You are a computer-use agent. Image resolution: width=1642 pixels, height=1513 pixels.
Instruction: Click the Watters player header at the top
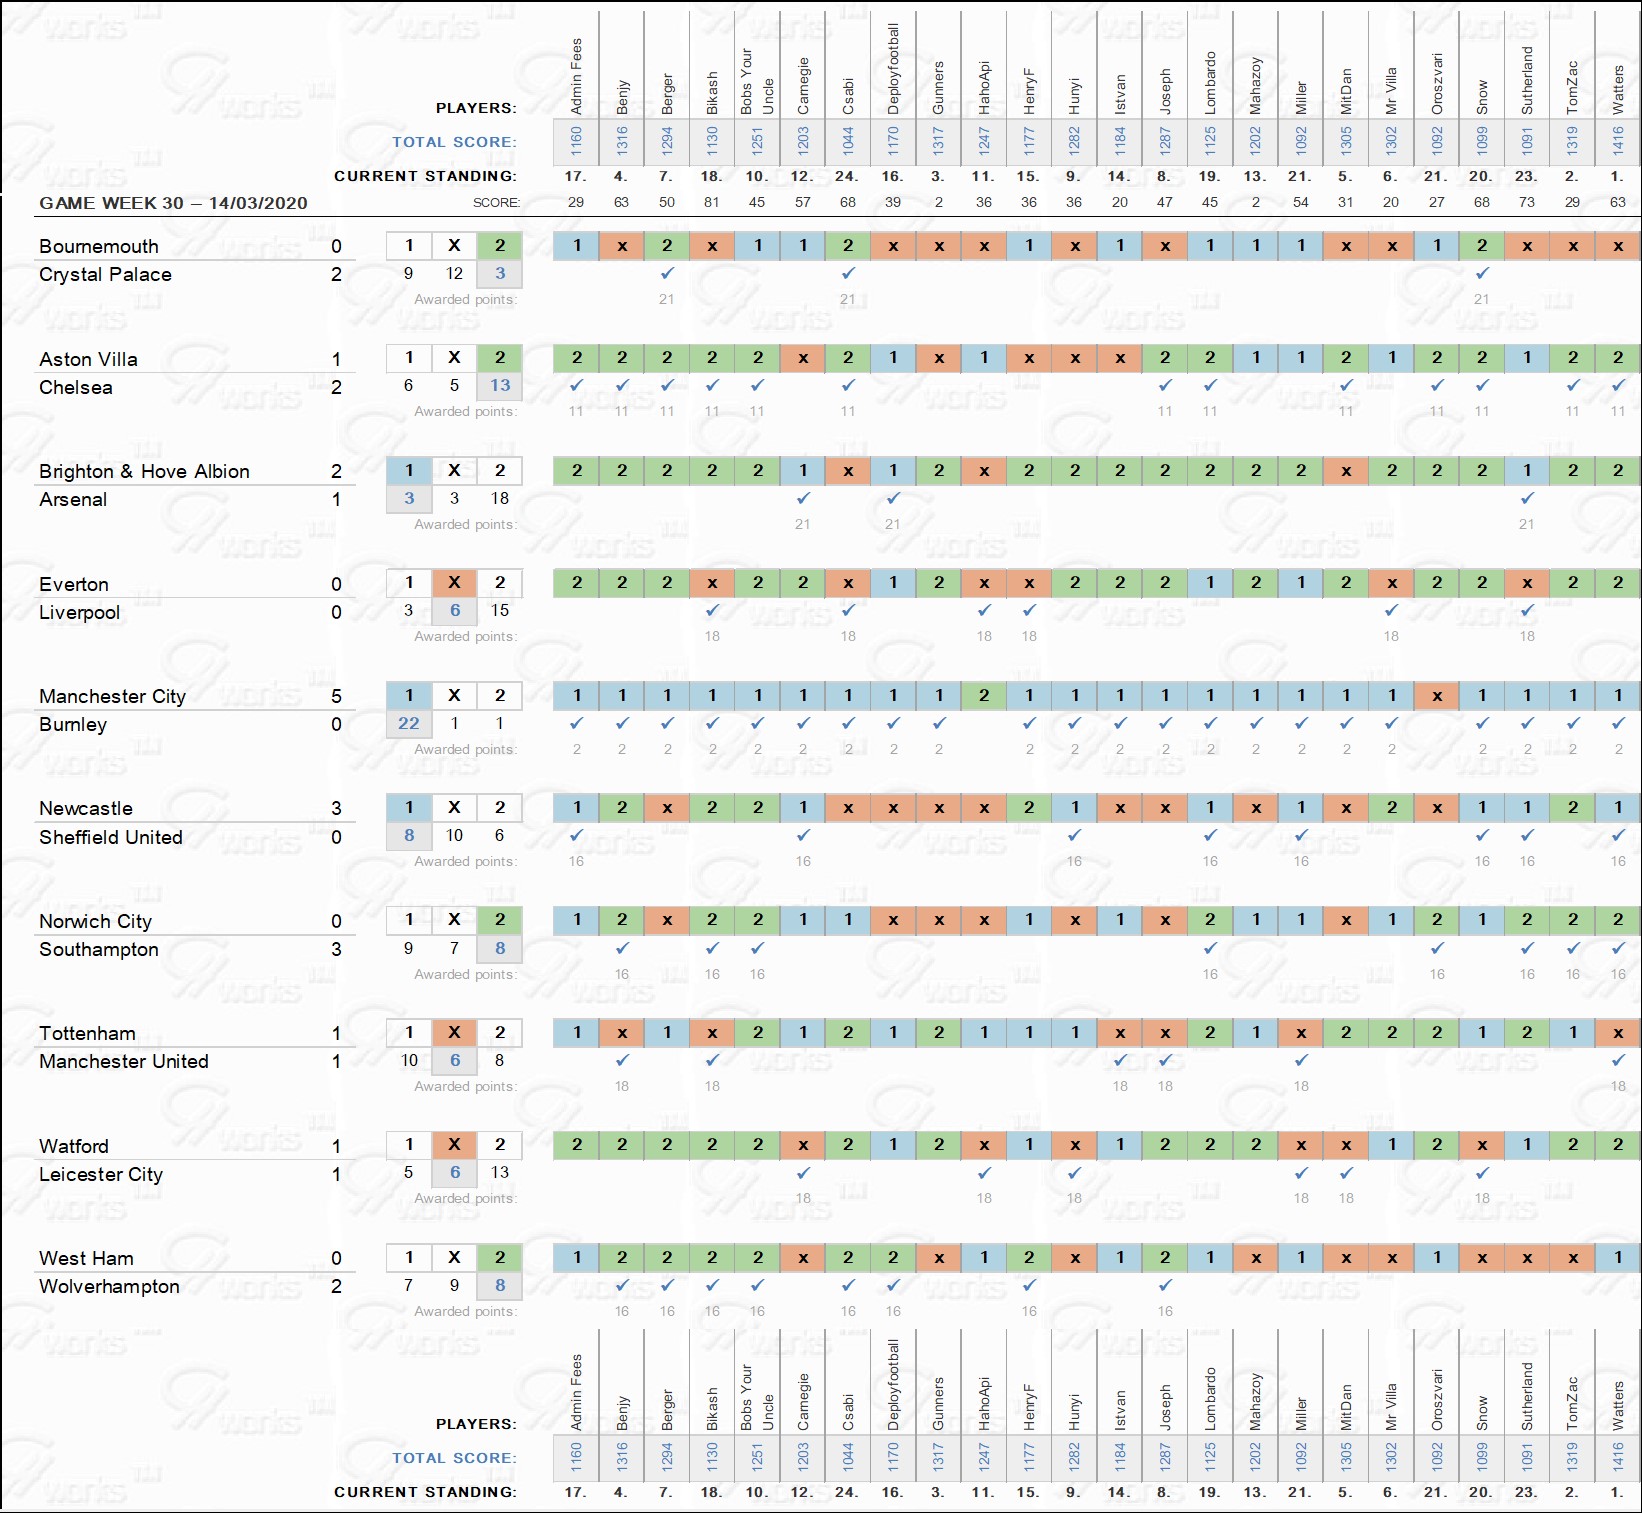1618,88
